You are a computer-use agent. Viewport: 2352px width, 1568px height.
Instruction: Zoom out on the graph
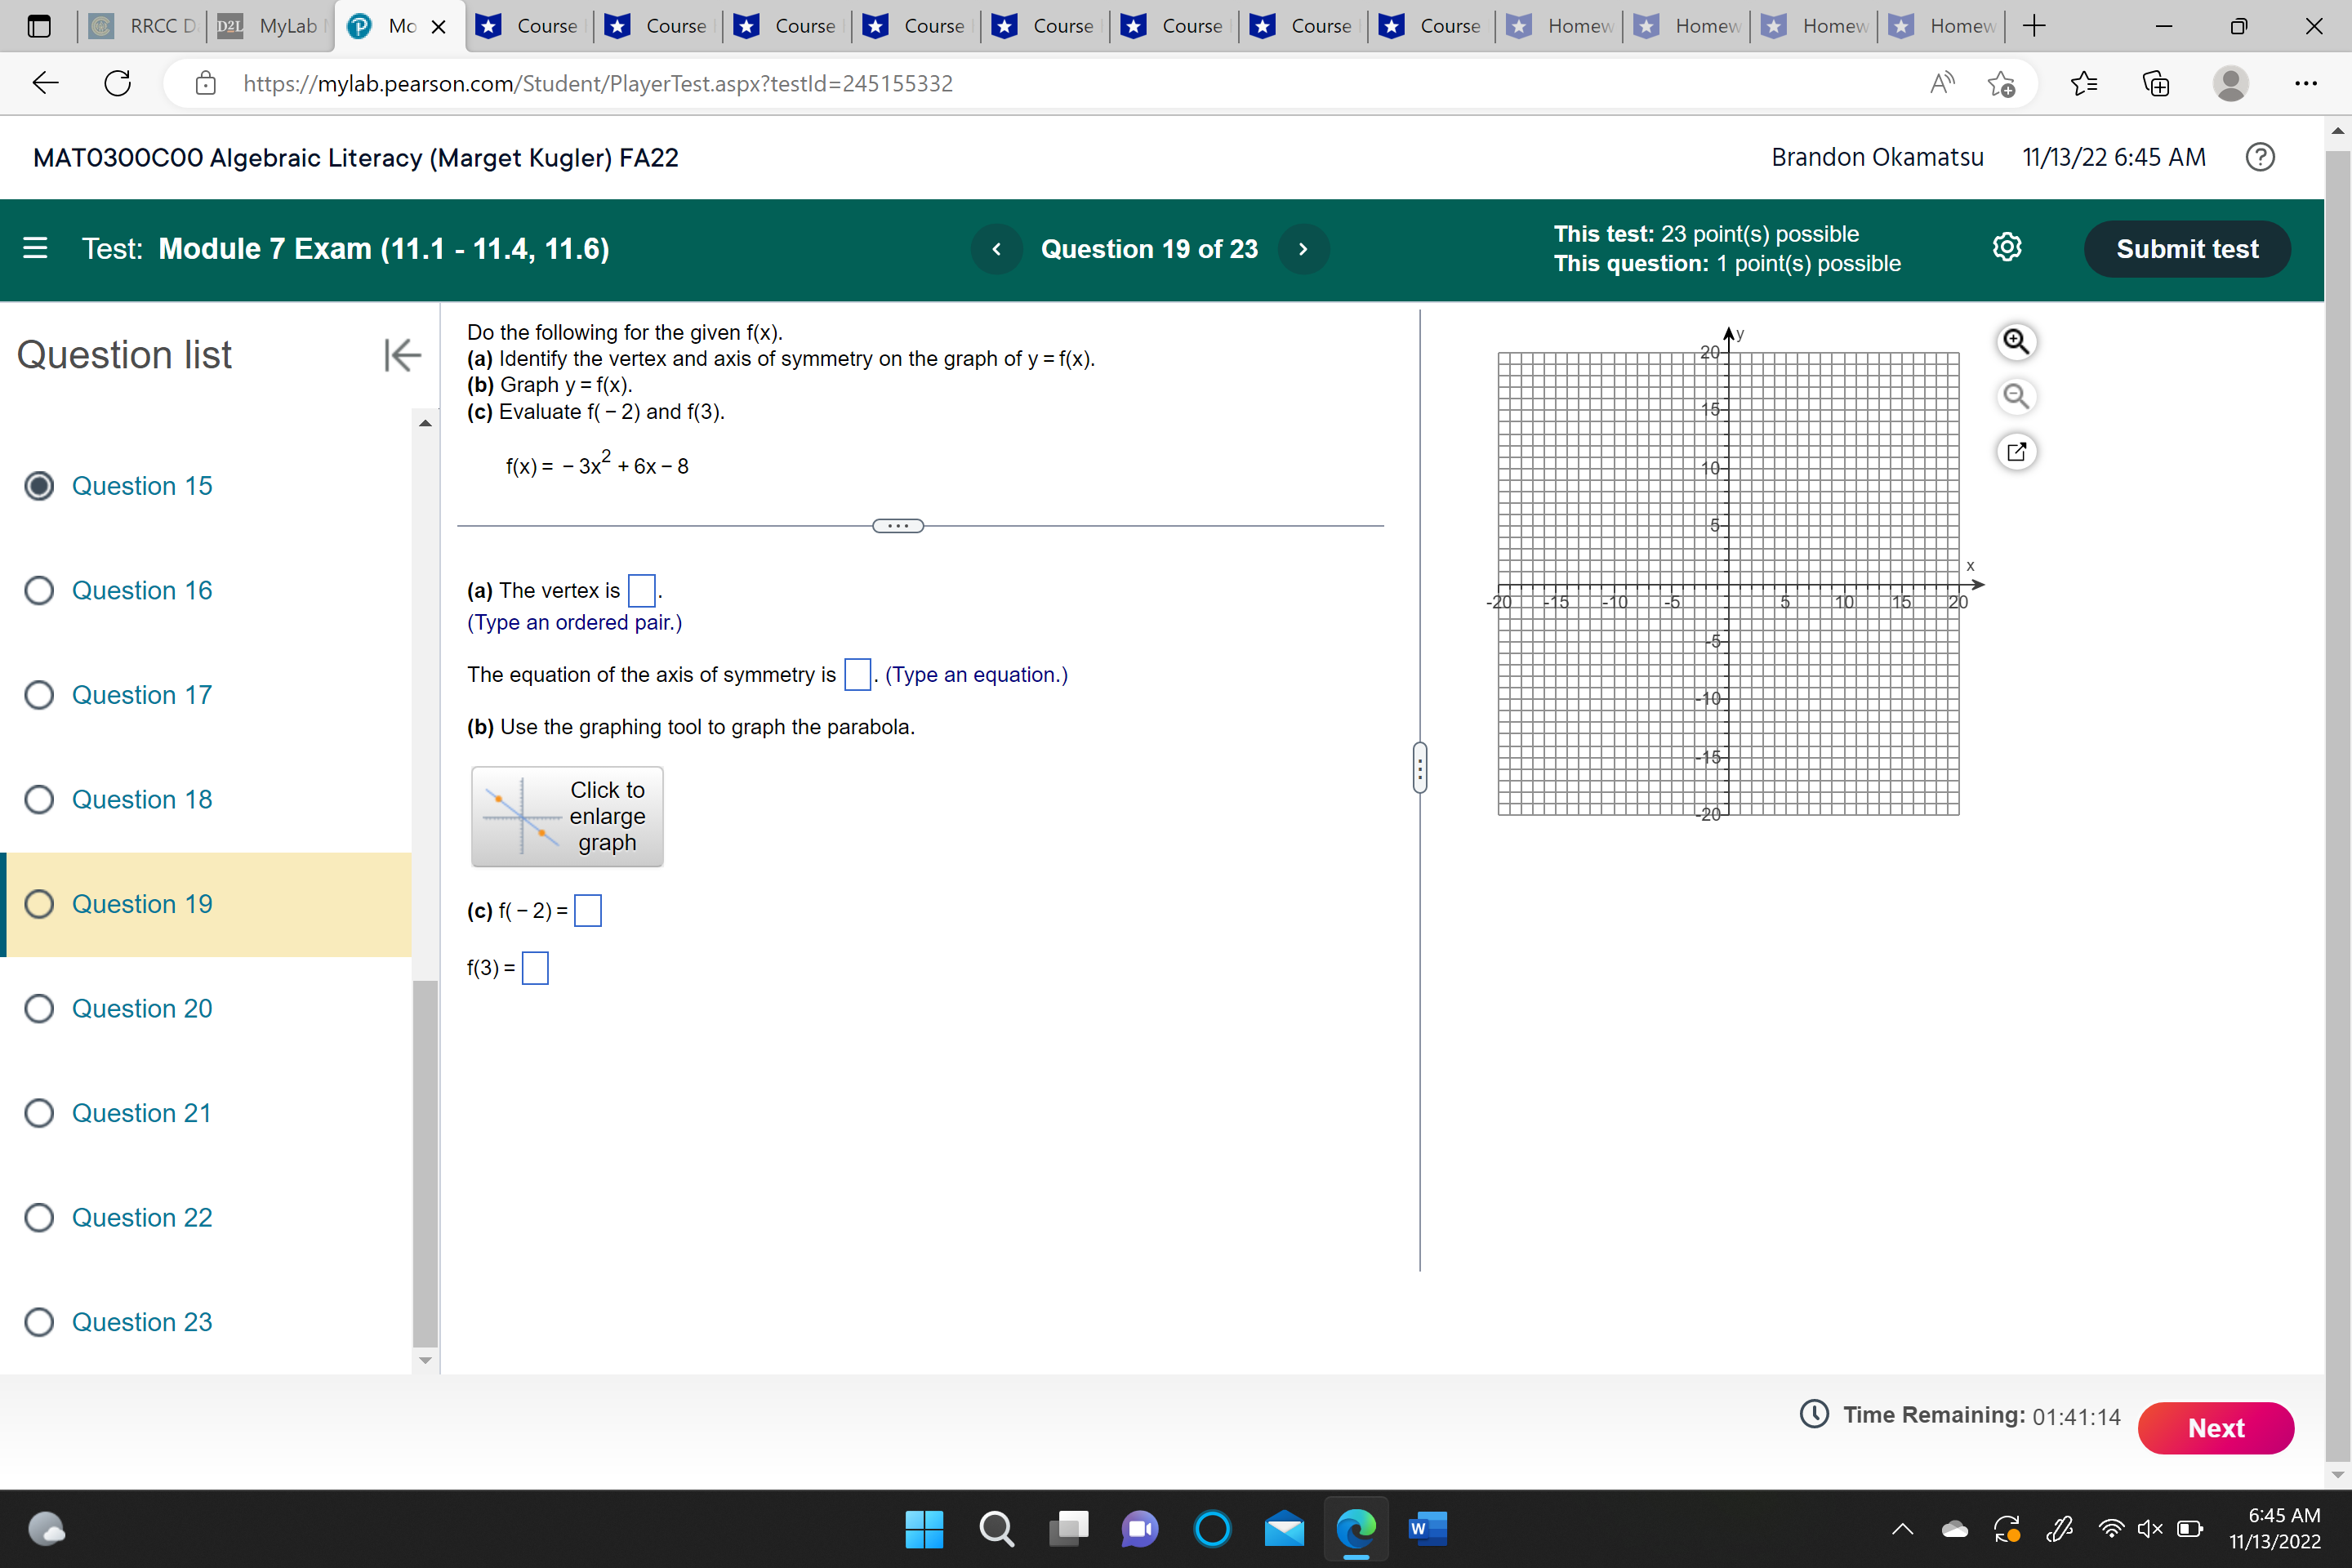(2016, 396)
